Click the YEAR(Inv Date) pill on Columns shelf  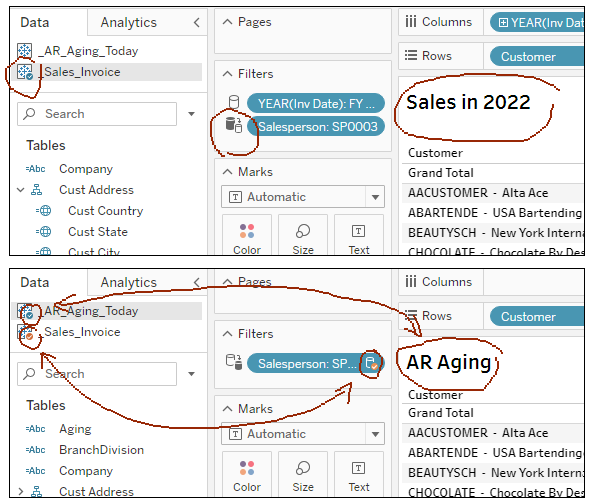click(x=538, y=23)
